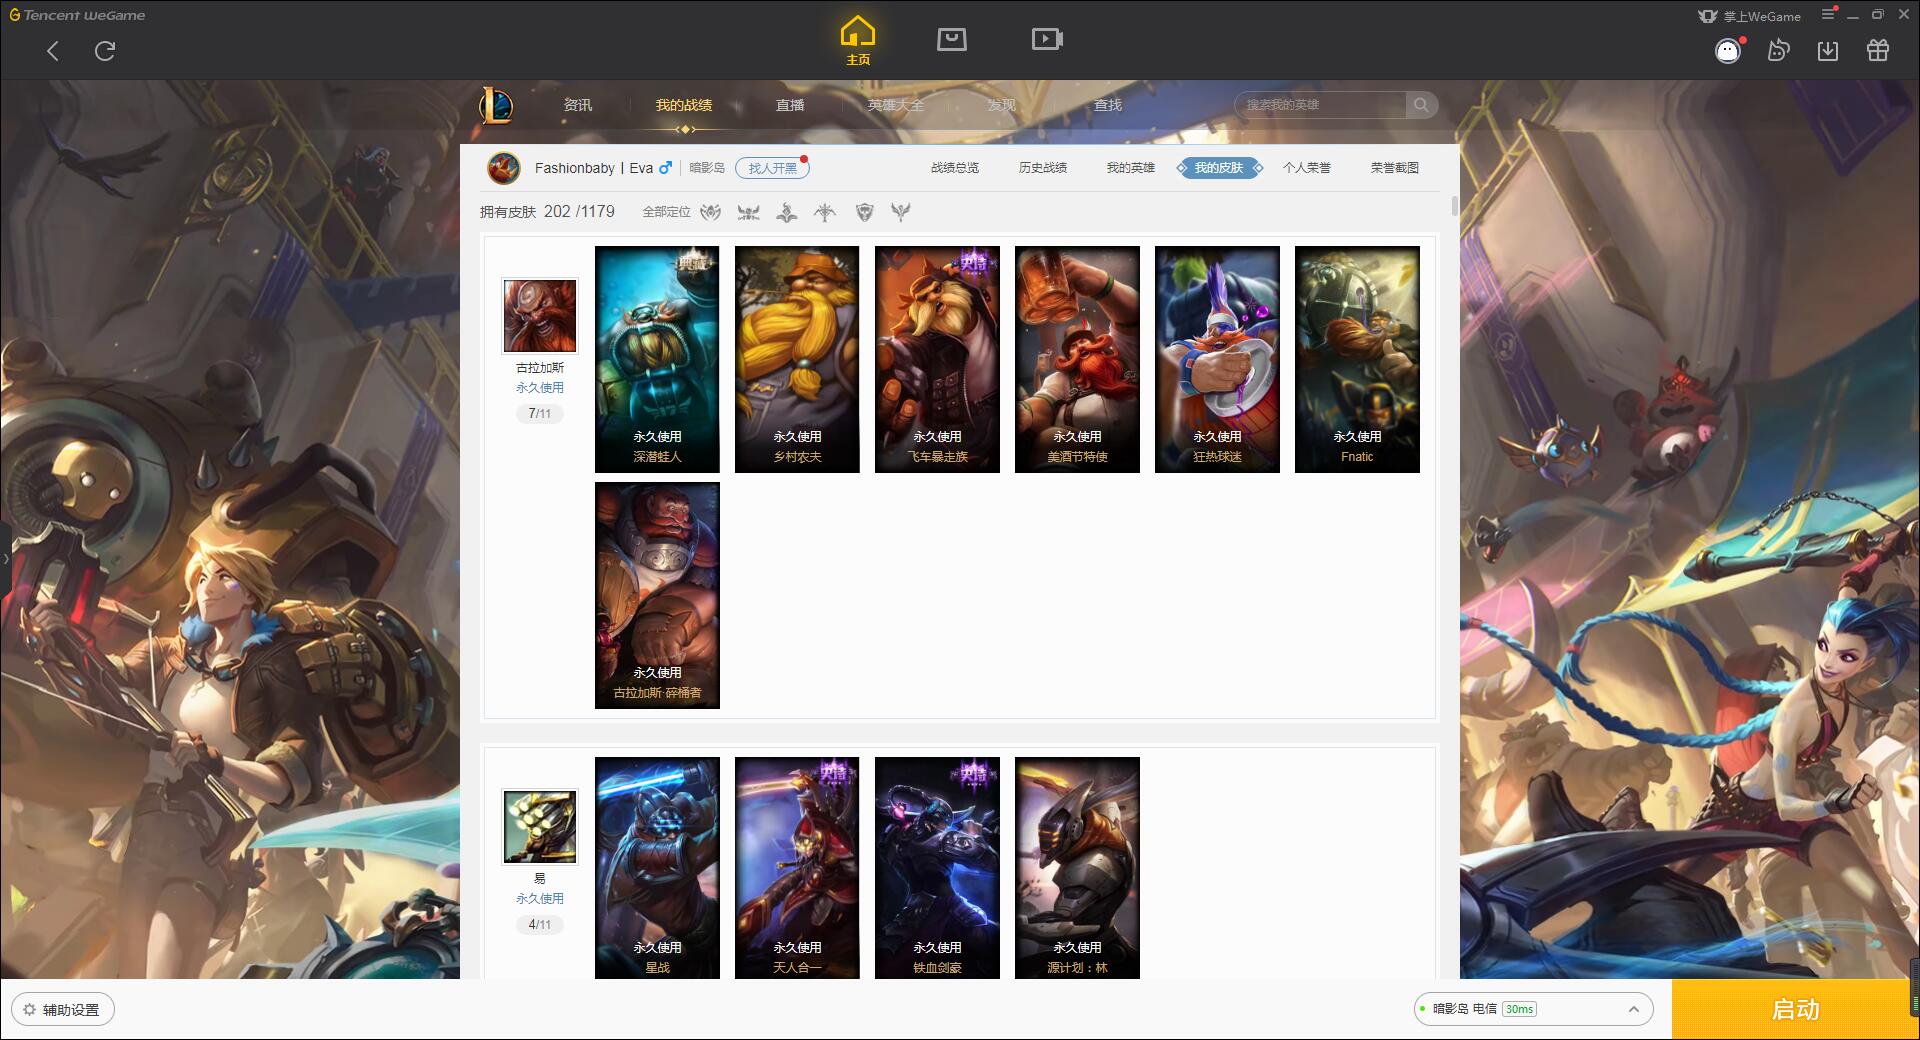Switch to the 我的战绩 tab

684,105
